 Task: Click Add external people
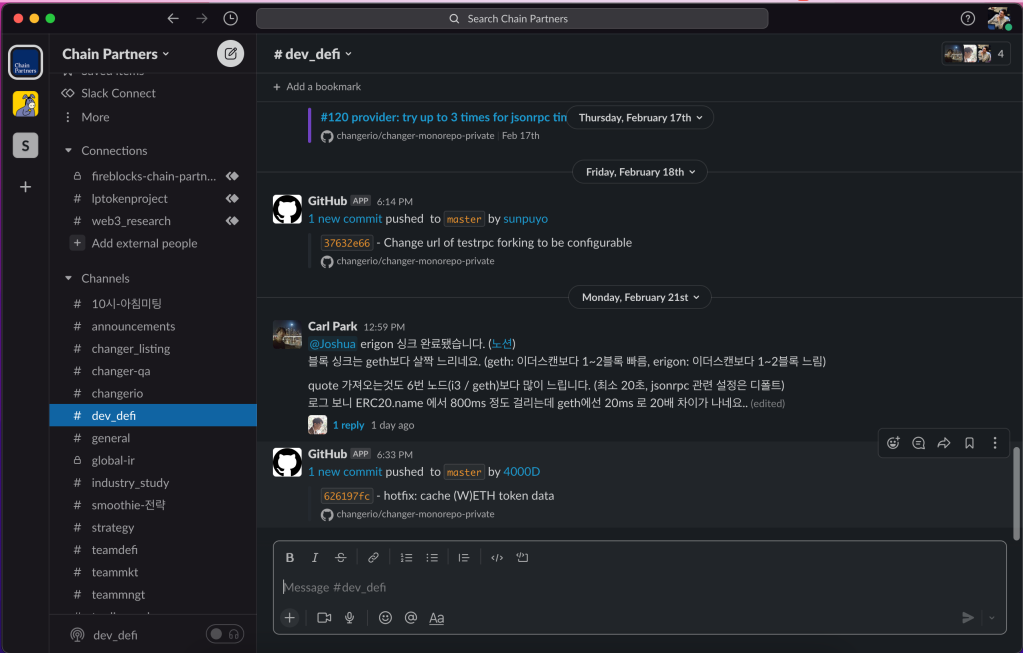[x=144, y=243]
